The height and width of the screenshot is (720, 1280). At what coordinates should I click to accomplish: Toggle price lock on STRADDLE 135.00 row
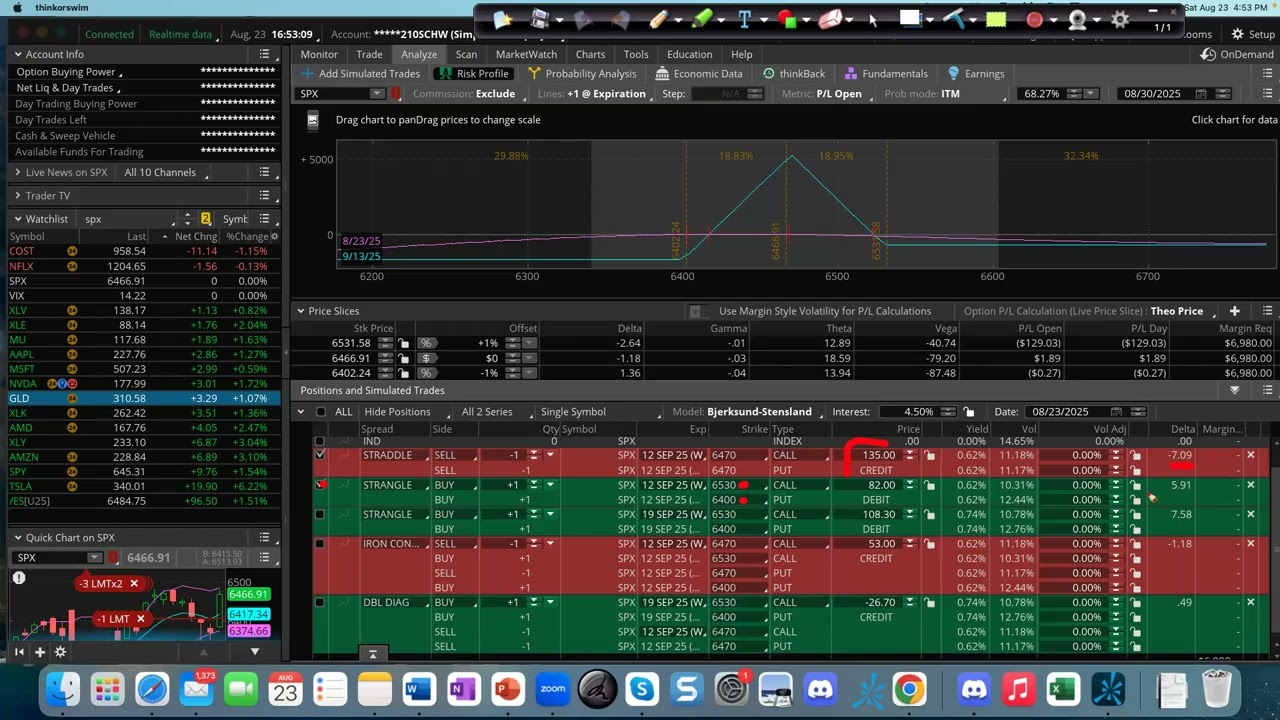pos(930,455)
